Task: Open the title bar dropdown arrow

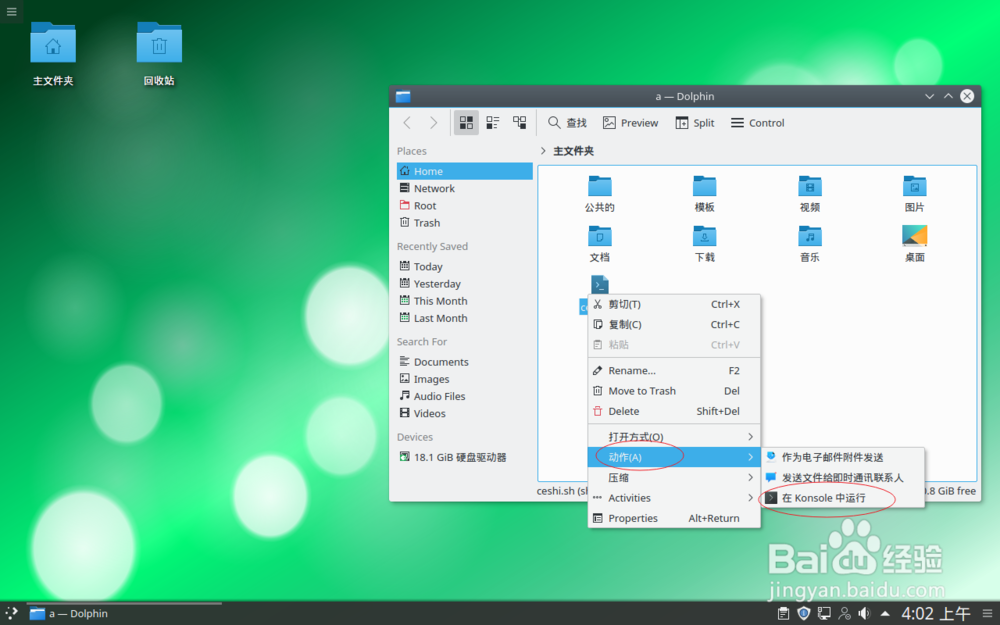Action: (x=929, y=96)
